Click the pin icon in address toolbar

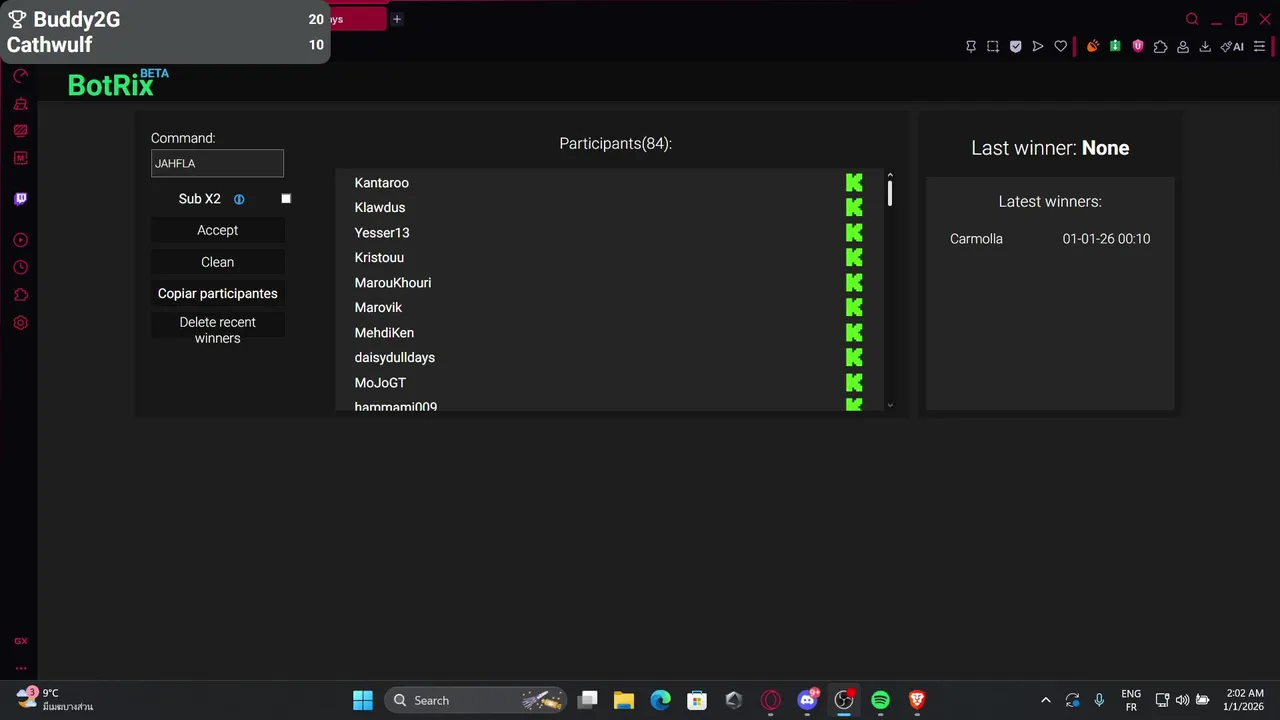970,46
